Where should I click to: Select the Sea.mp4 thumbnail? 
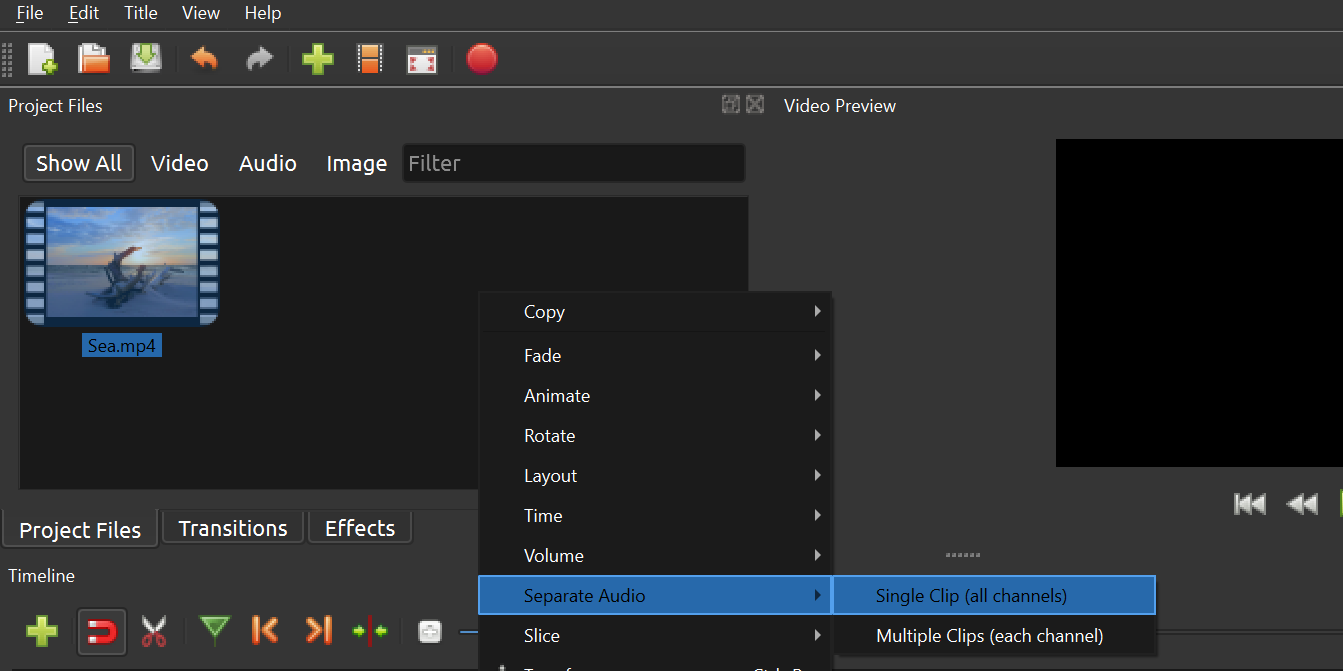(x=121, y=264)
